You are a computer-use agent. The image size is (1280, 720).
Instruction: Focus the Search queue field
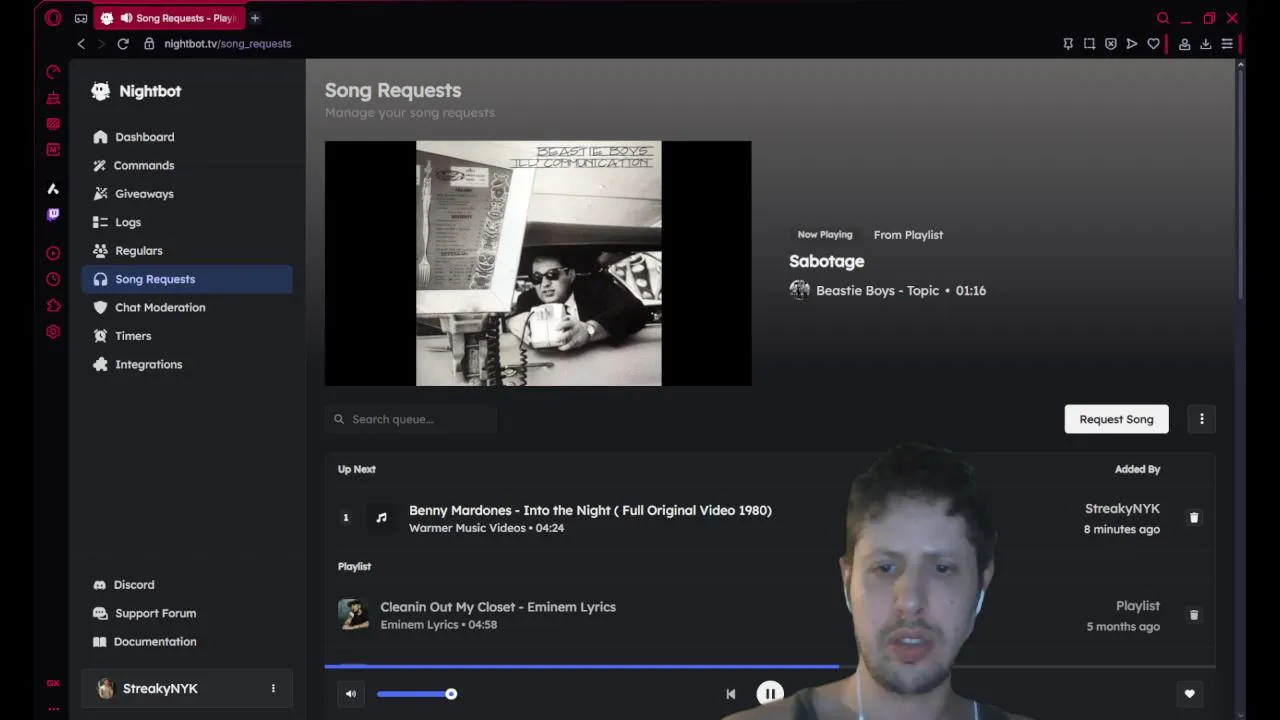pos(411,419)
